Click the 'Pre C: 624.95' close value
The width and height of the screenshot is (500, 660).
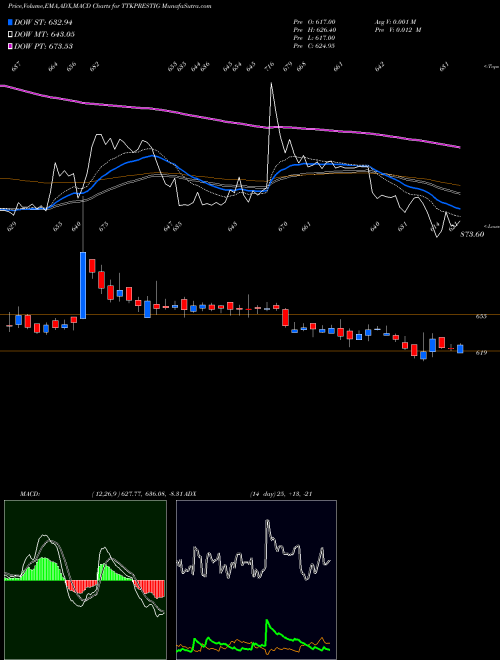[314, 46]
